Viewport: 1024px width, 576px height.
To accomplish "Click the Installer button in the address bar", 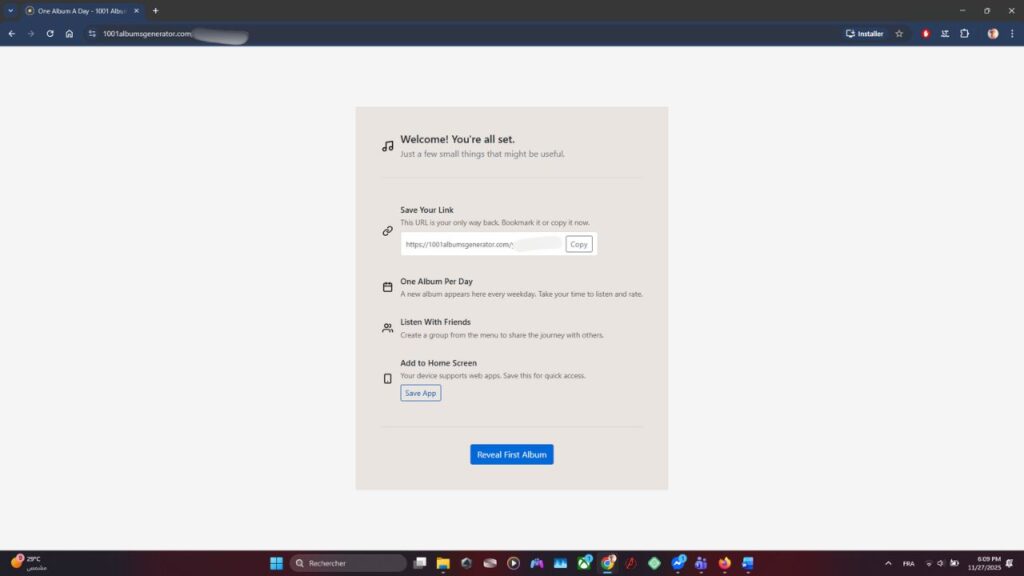I will point(865,33).
